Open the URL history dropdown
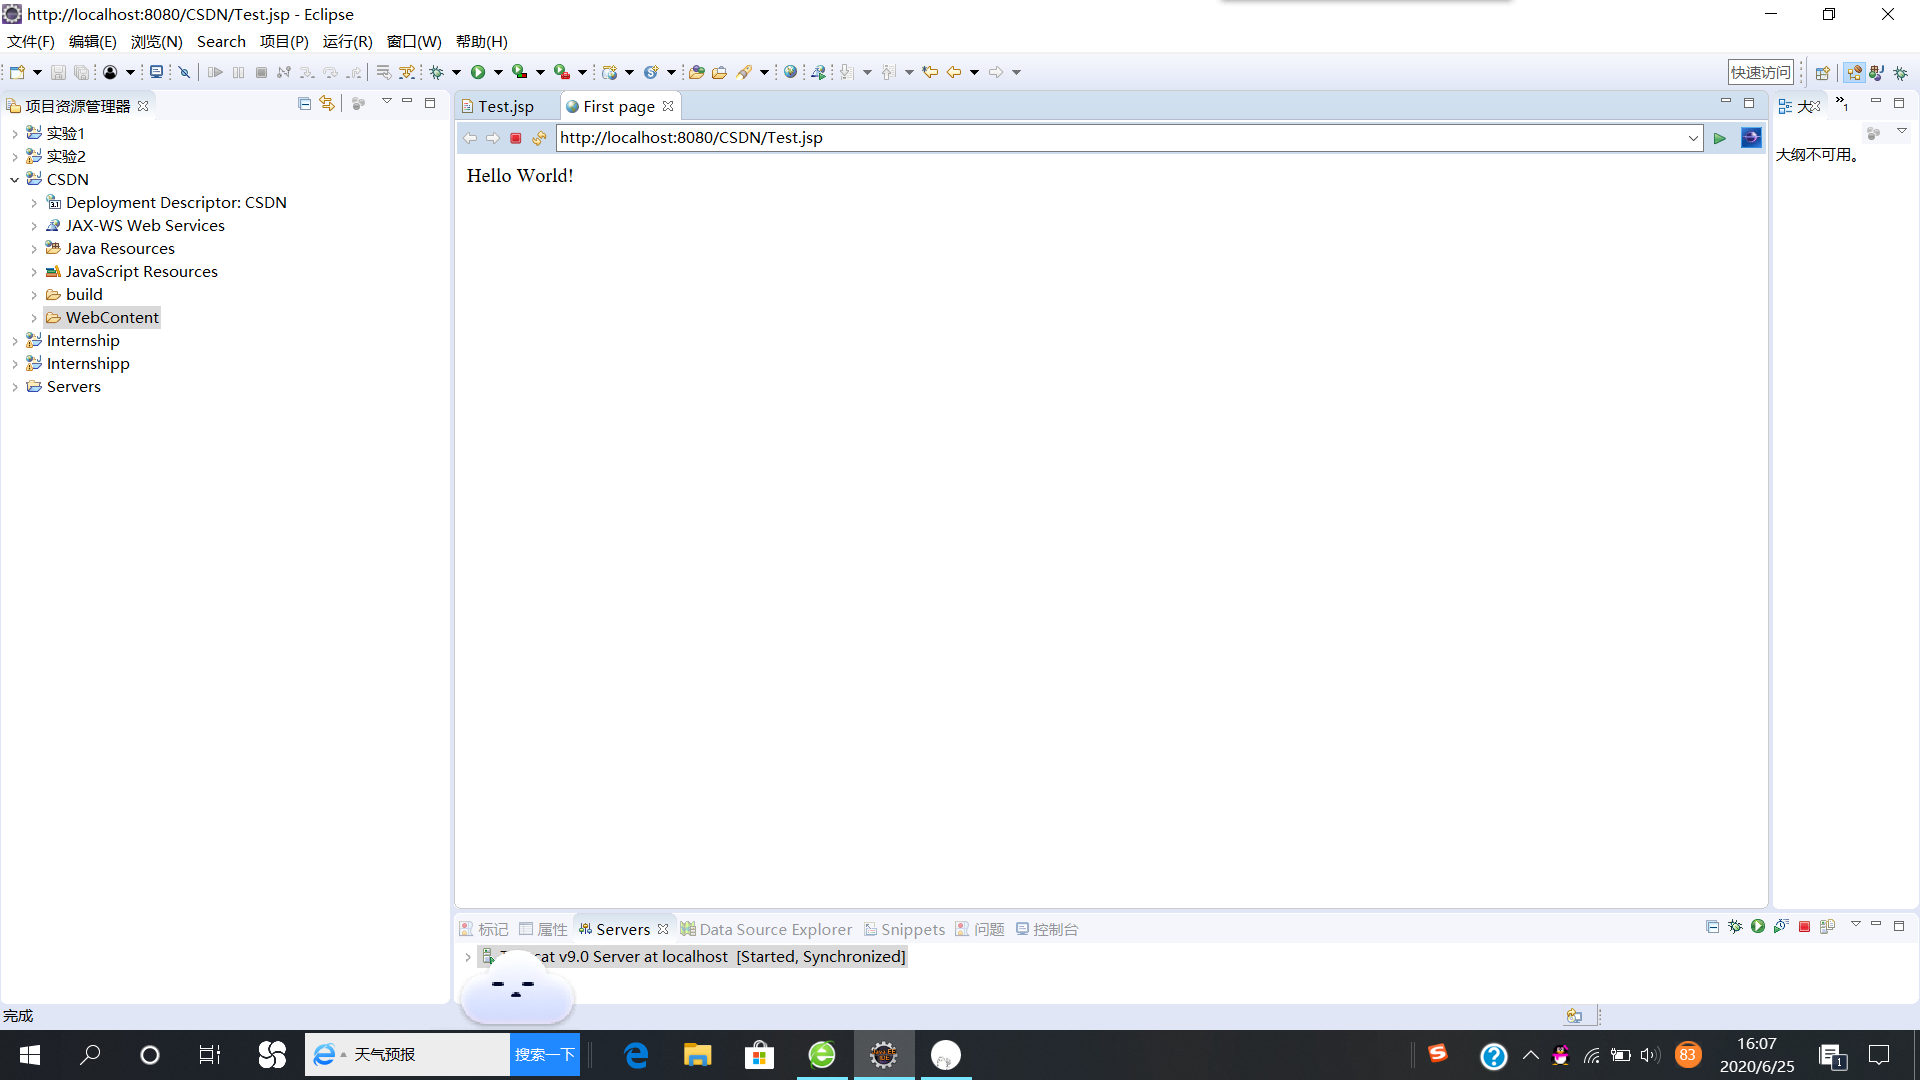Screen dimensions: 1920x1080 1693,138
